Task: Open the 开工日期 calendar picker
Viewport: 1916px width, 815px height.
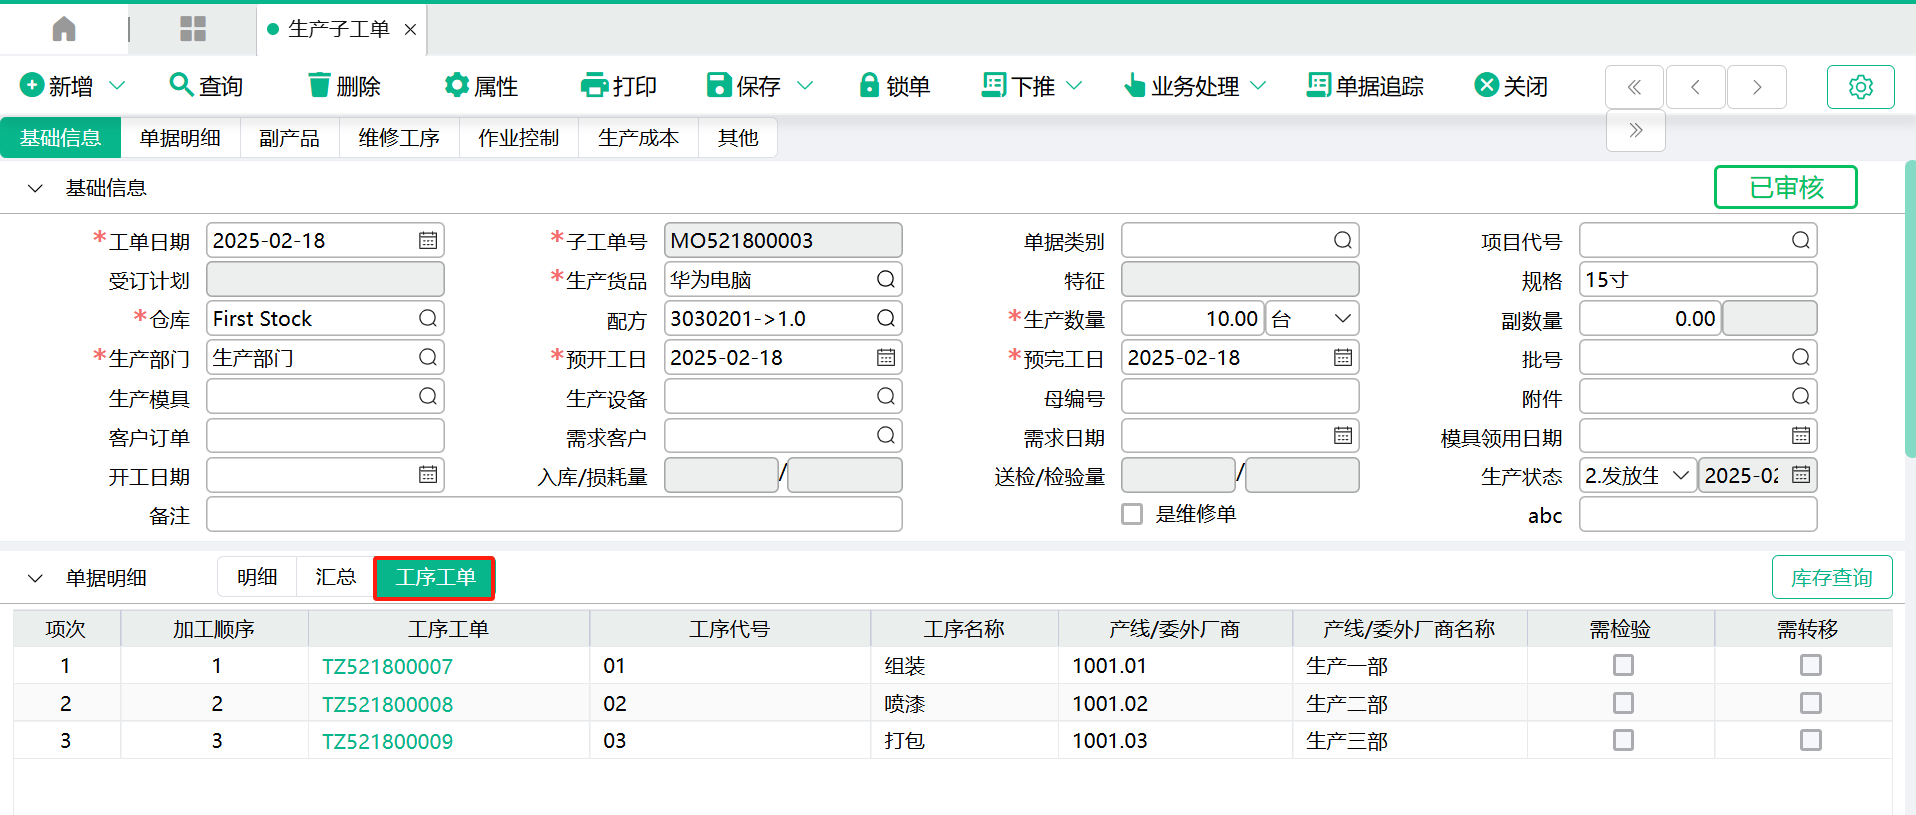Action: 428,474
